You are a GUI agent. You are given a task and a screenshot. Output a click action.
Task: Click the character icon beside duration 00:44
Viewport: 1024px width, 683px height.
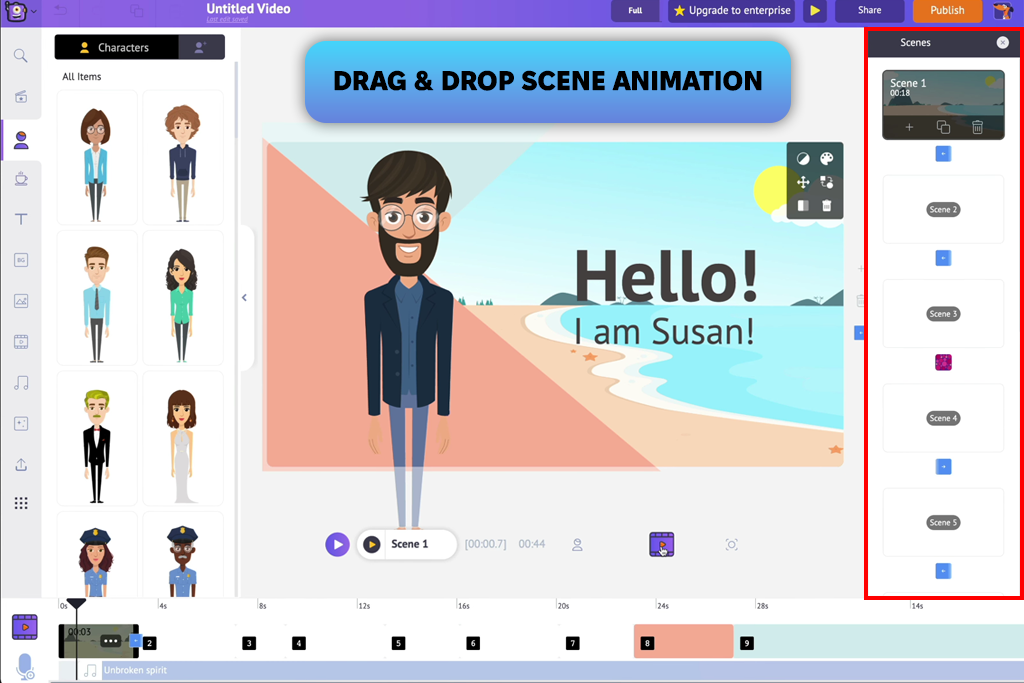pos(577,545)
